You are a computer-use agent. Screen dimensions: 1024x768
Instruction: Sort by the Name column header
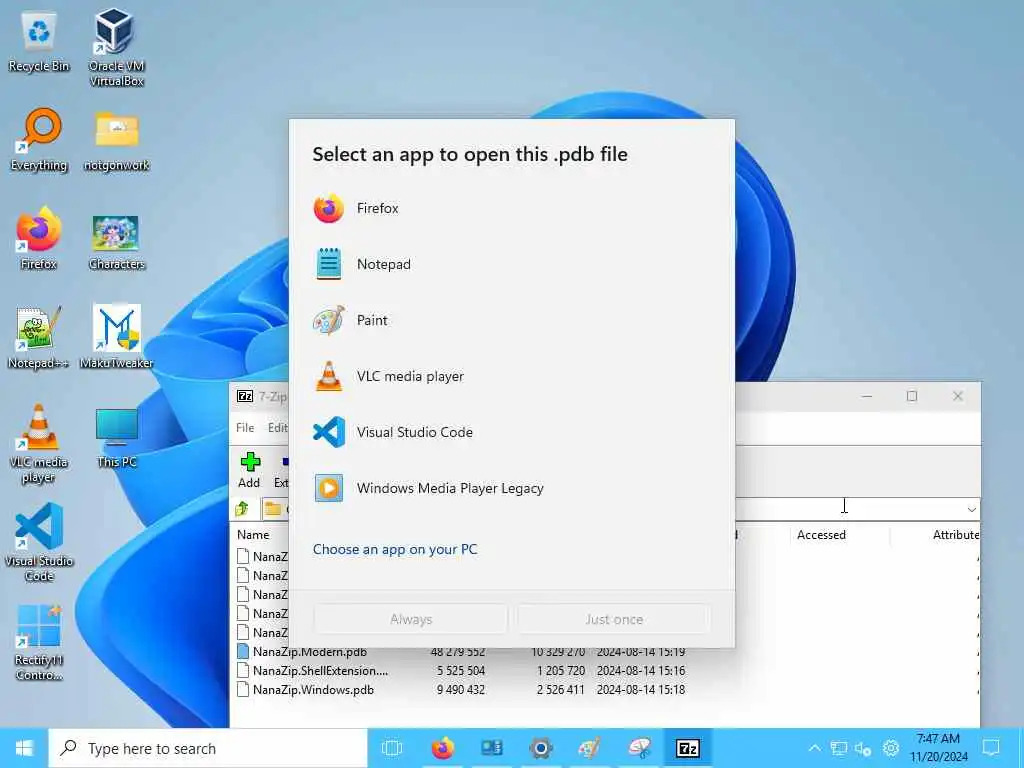tap(253, 535)
